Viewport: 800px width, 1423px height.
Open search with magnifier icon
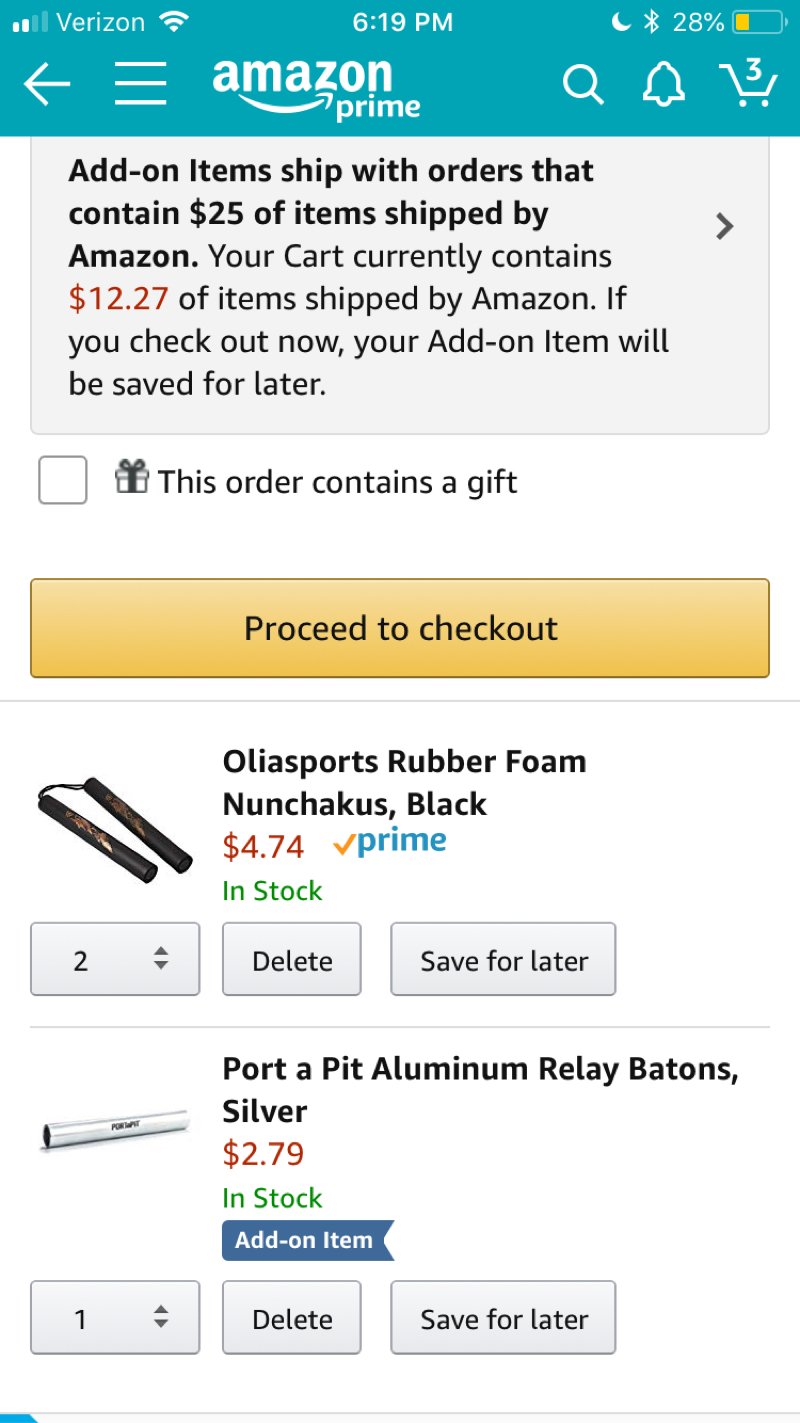(583, 85)
